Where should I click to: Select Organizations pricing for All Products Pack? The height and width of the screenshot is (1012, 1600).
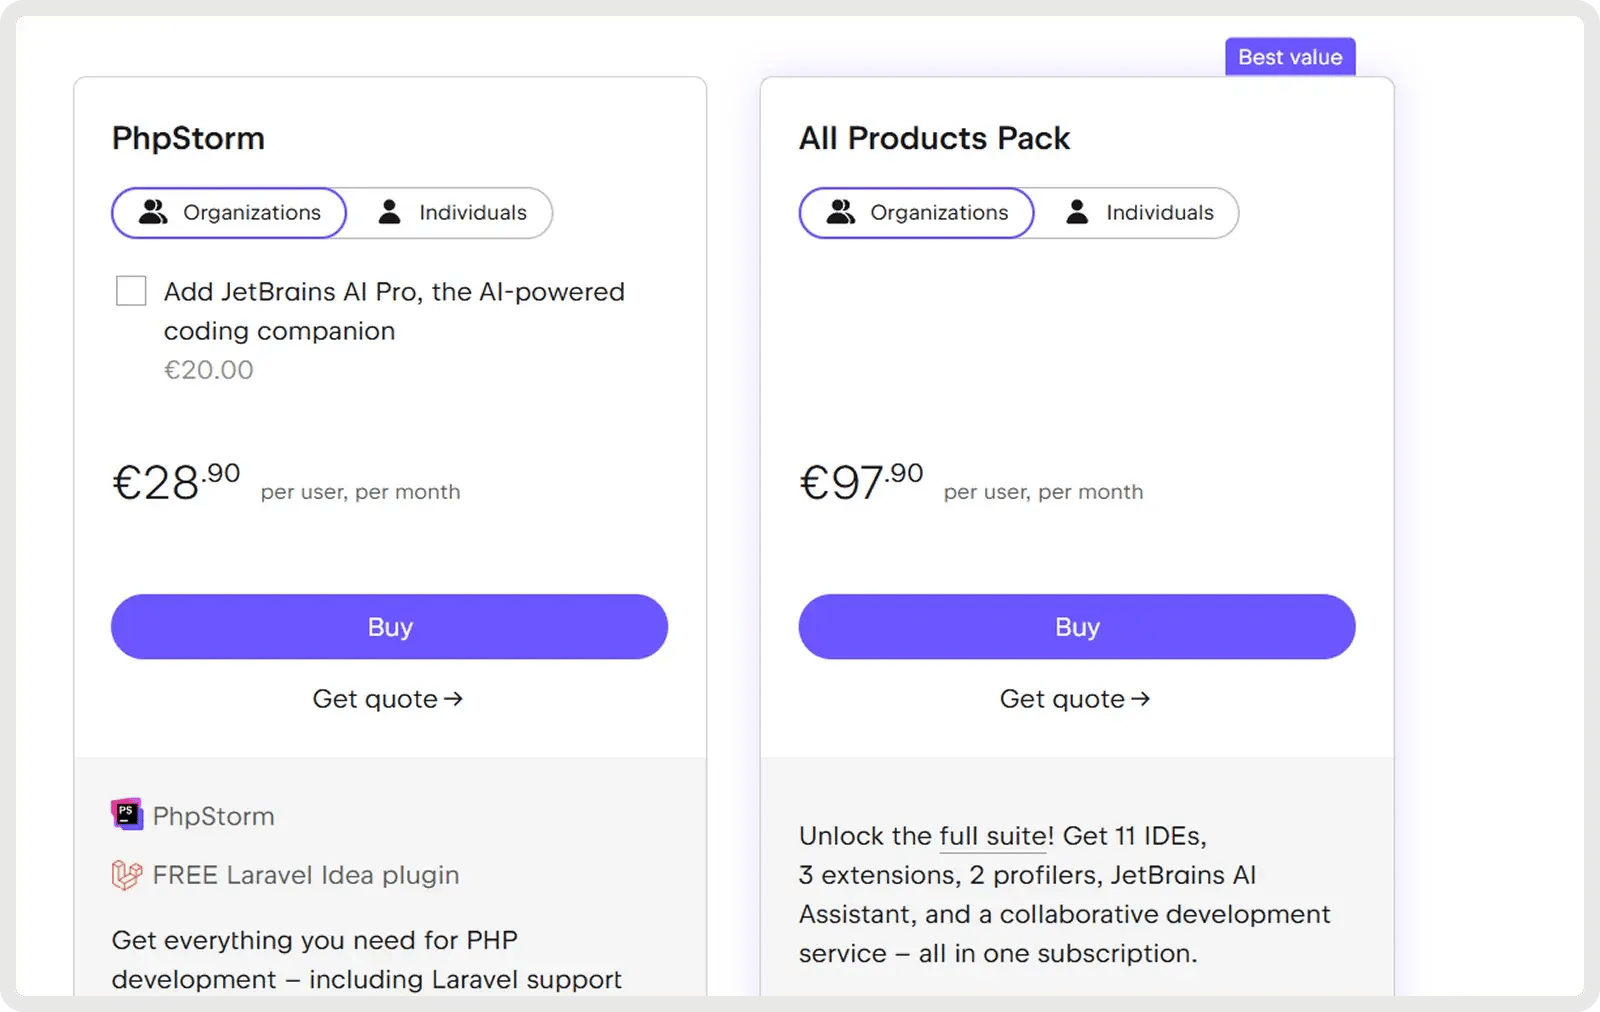(x=917, y=213)
